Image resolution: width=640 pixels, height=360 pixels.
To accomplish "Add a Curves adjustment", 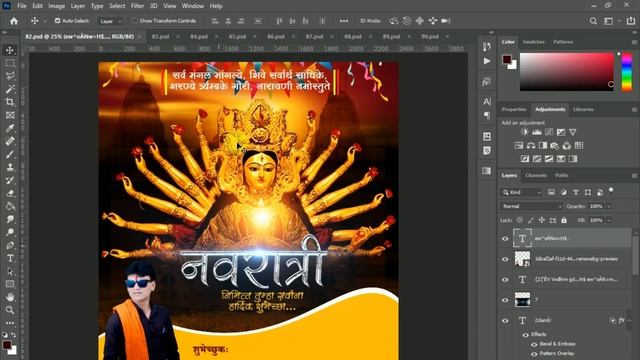I will 549,132.
